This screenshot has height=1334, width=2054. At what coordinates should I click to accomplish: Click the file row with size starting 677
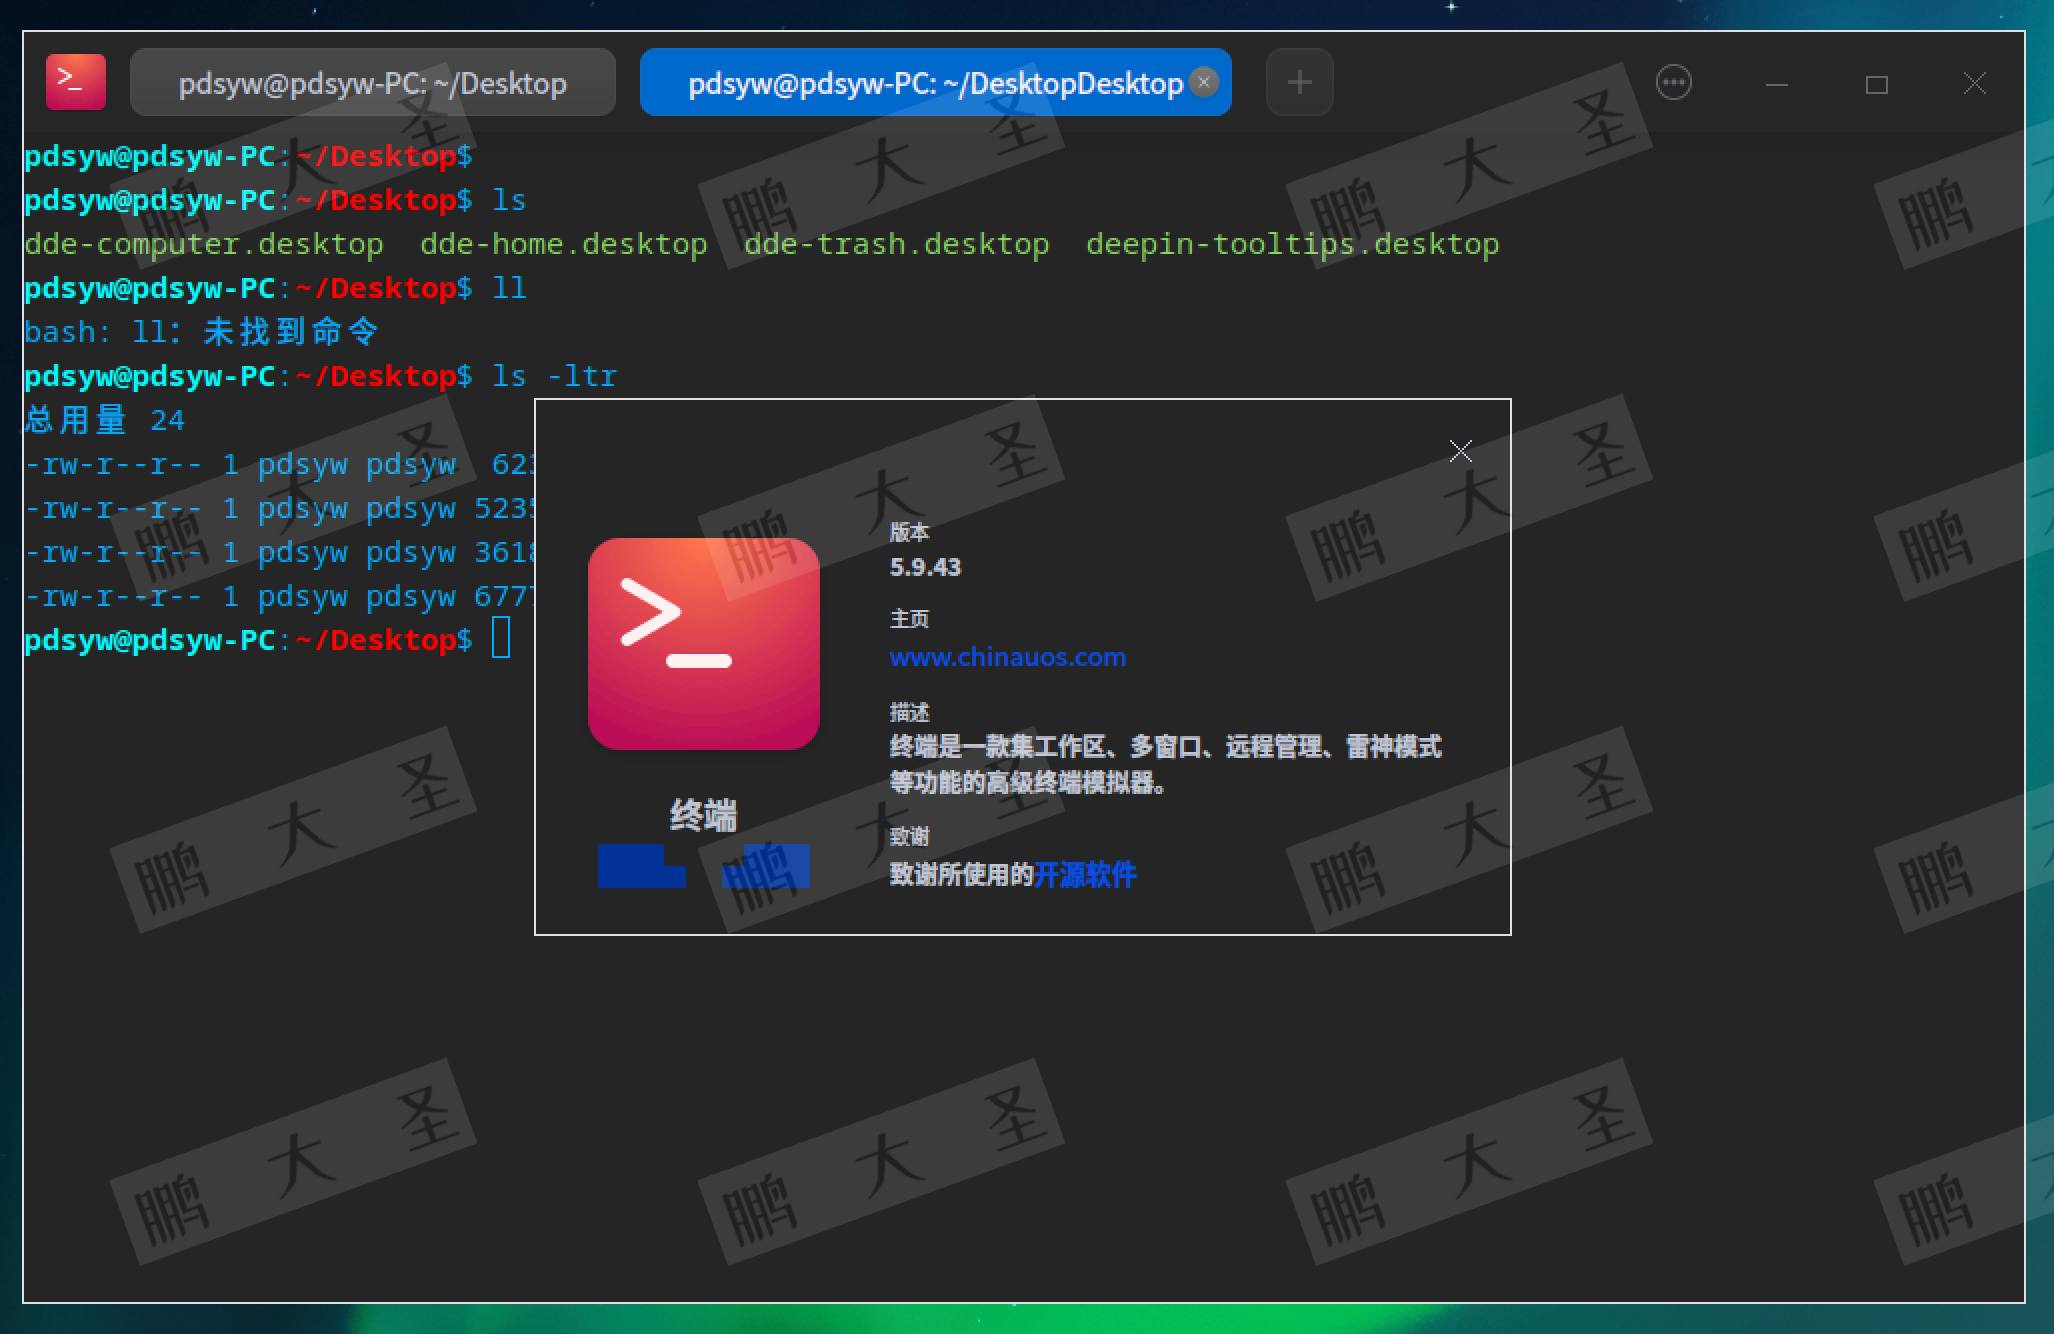(280, 596)
